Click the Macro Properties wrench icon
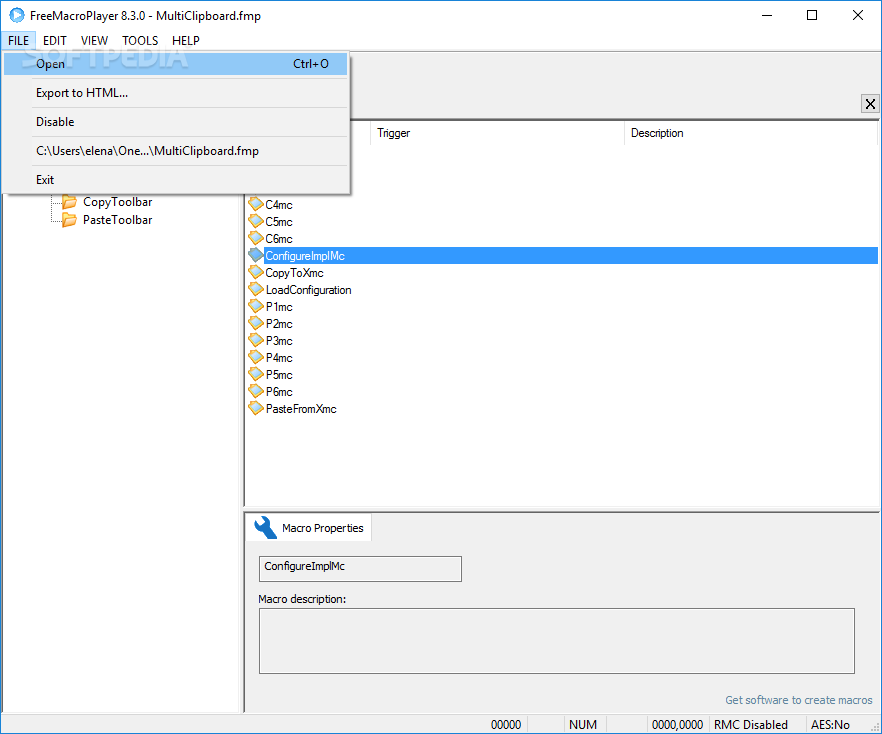This screenshot has width=882, height=734. 265,528
